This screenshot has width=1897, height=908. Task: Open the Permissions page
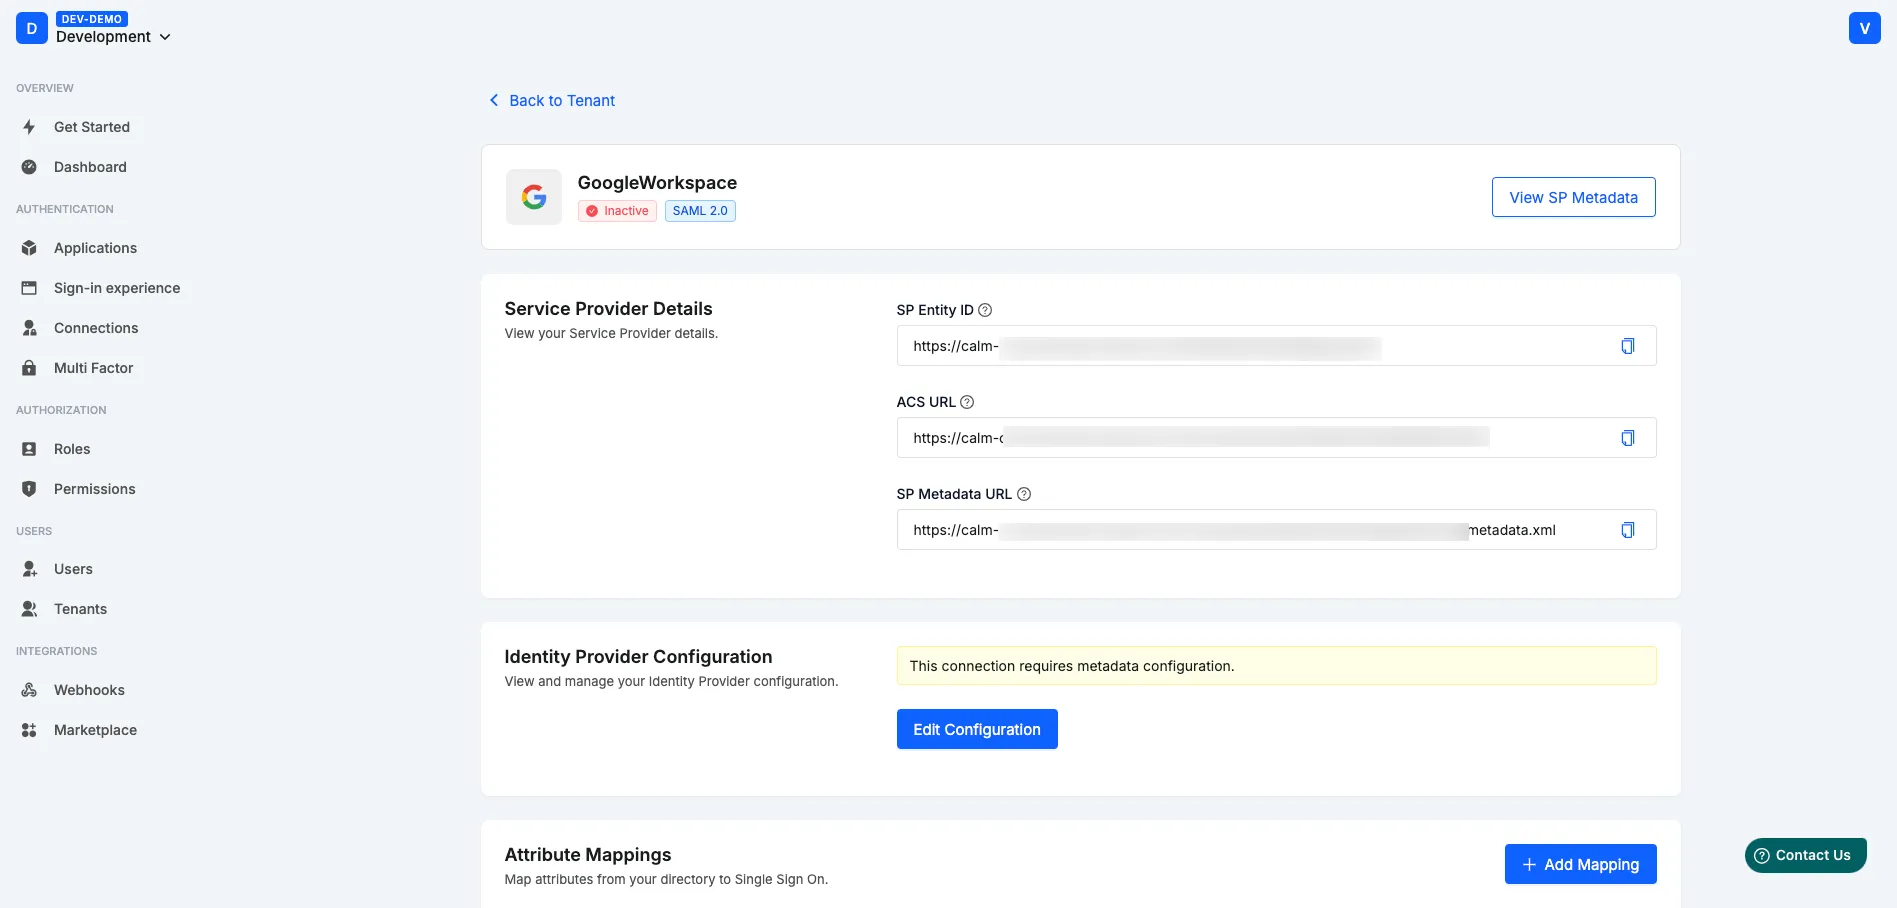pos(94,488)
